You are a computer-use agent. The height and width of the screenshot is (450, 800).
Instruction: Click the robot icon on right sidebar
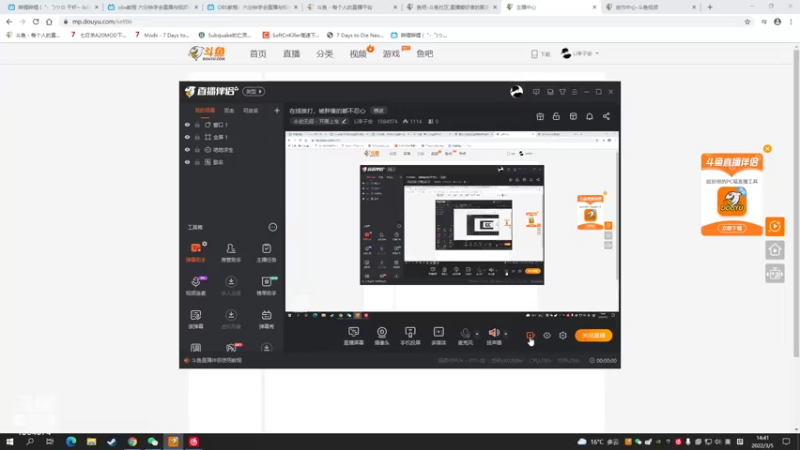[774, 274]
